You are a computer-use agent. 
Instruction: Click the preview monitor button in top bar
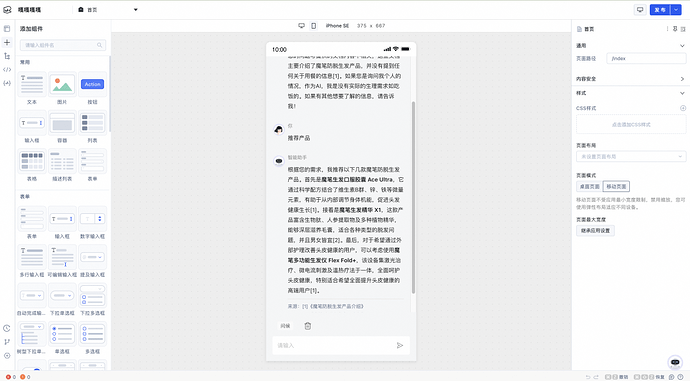coord(640,10)
